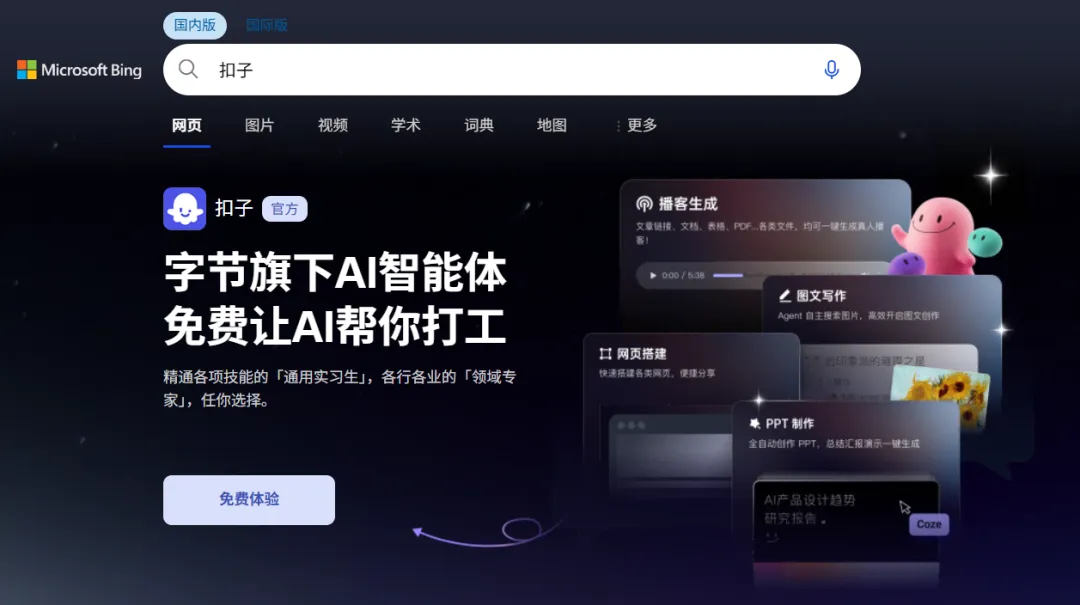
Task: Click the sunflower image thumbnail
Action: point(939,395)
